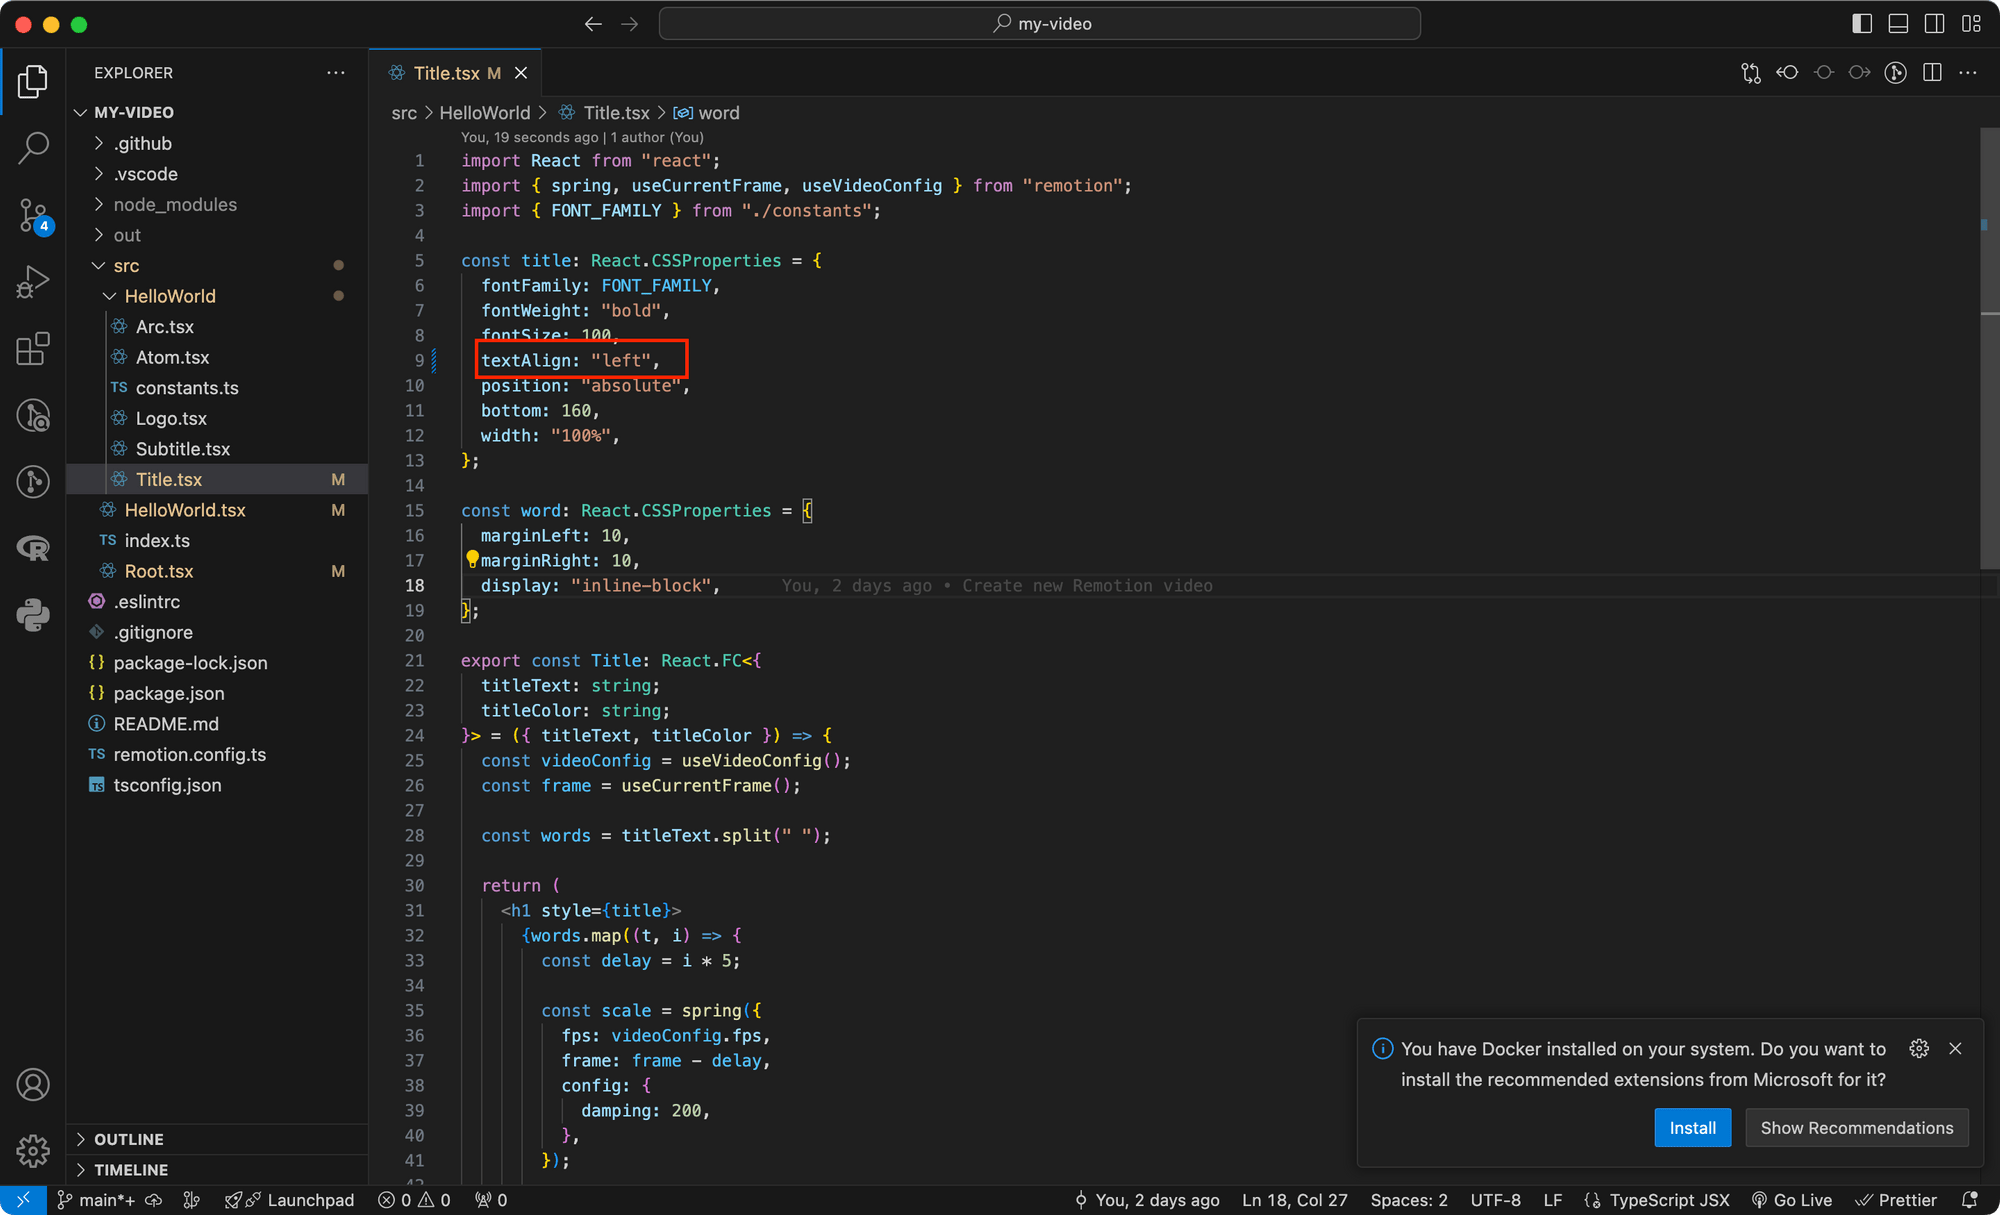The image size is (2000, 1215).
Task: Click Show Recommendations button in notification
Action: [1857, 1128]
